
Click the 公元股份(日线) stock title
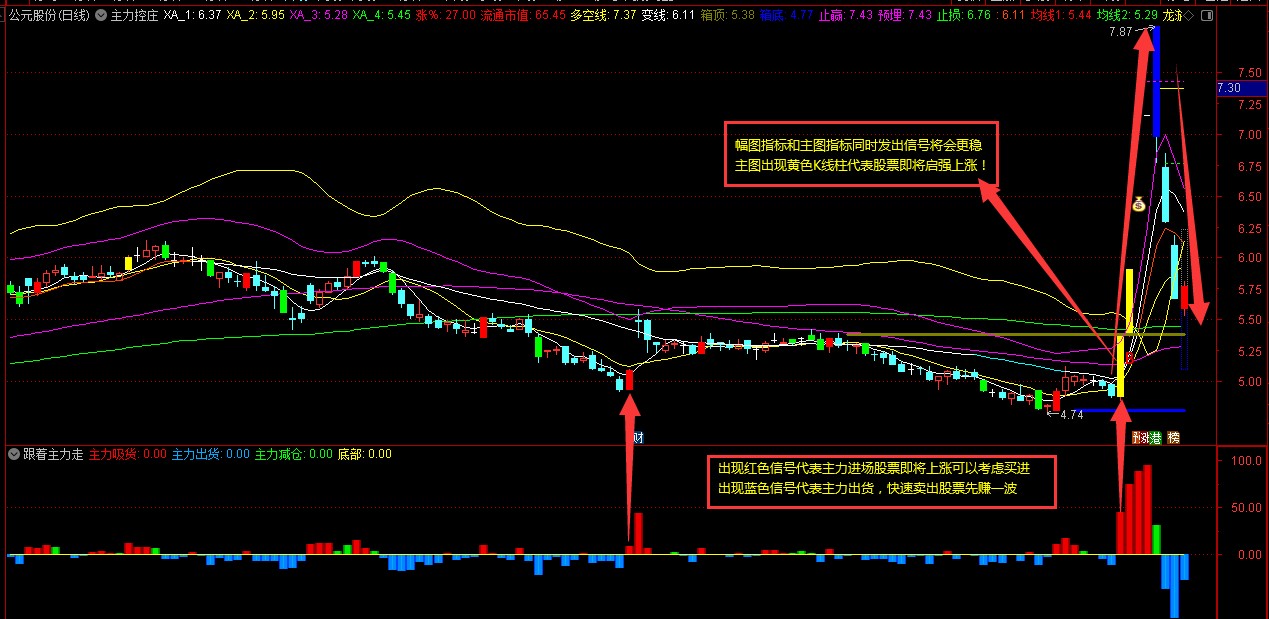(x=49, y=16)
